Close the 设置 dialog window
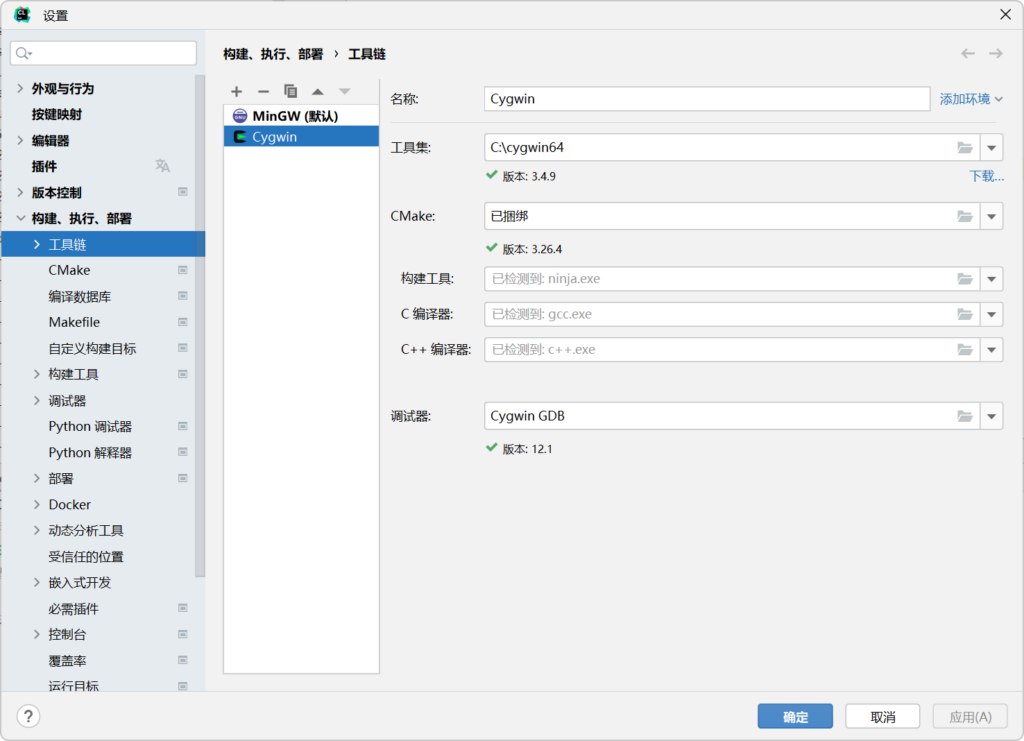Screen dimensions: 1024x741 [1006, 14]
